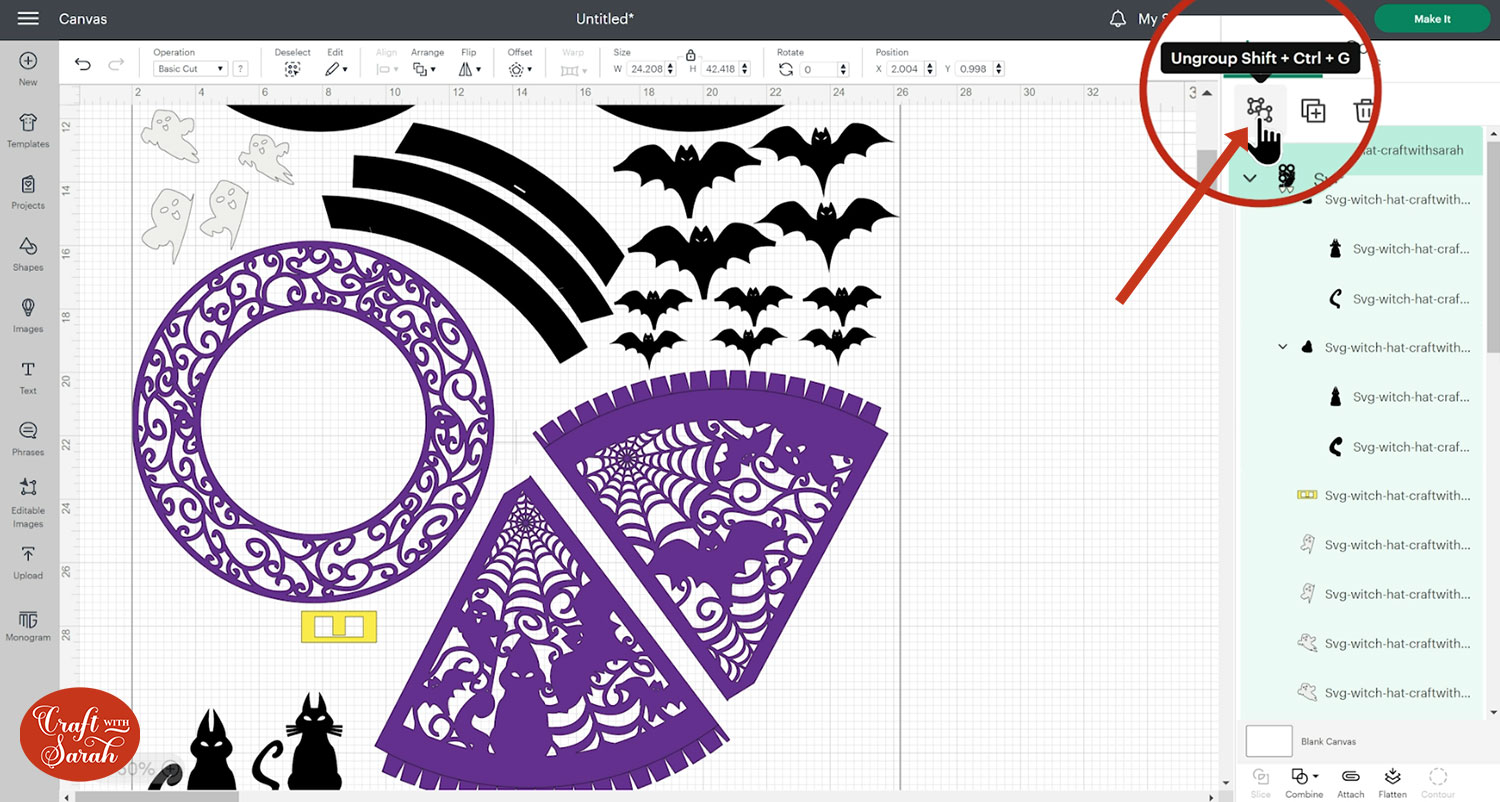Click the Make It button
Screen dimensions: 1500x802
1432,18
